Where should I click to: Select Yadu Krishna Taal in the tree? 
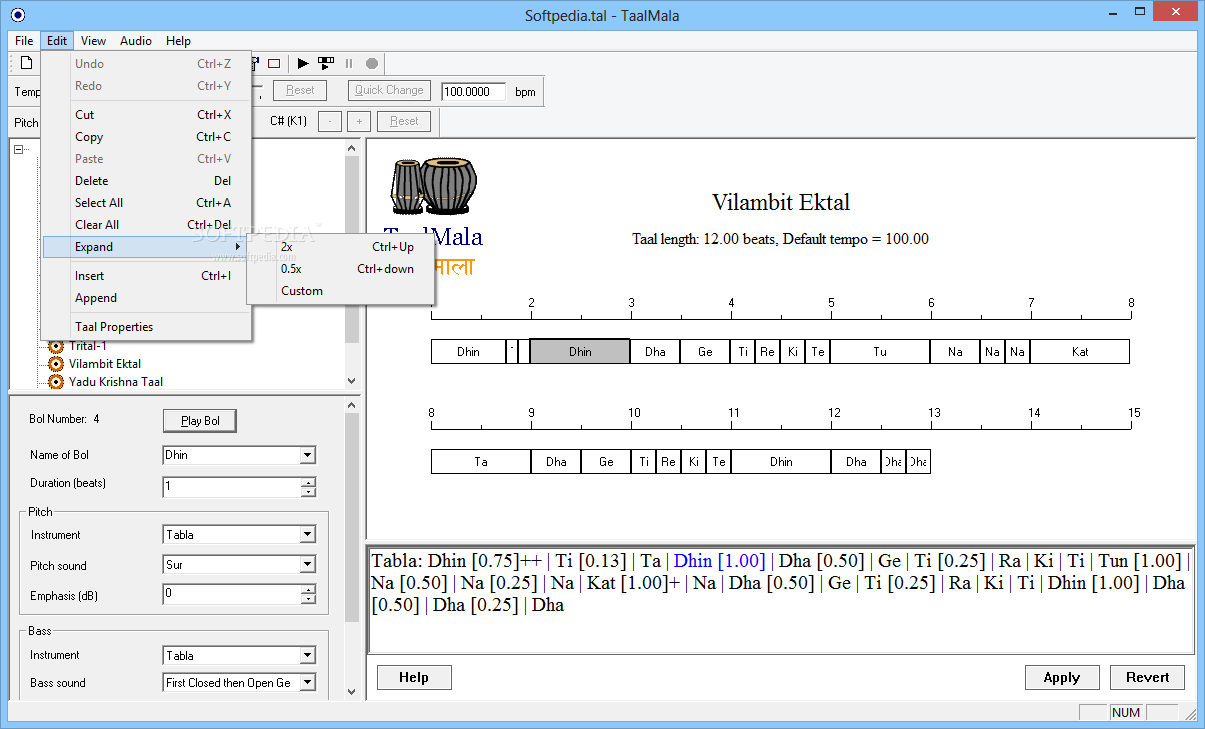pyautogui.click(x=116, y=382)
